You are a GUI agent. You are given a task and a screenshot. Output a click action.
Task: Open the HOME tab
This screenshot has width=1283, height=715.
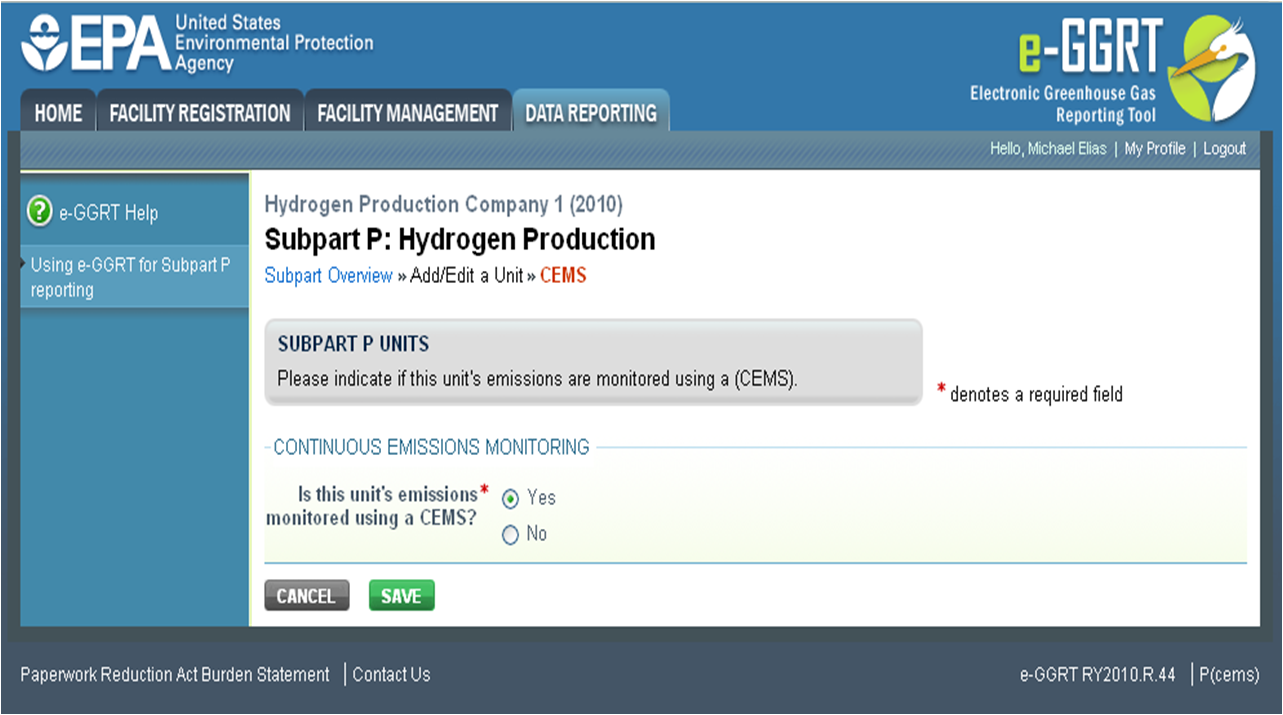tap(58, 113)
